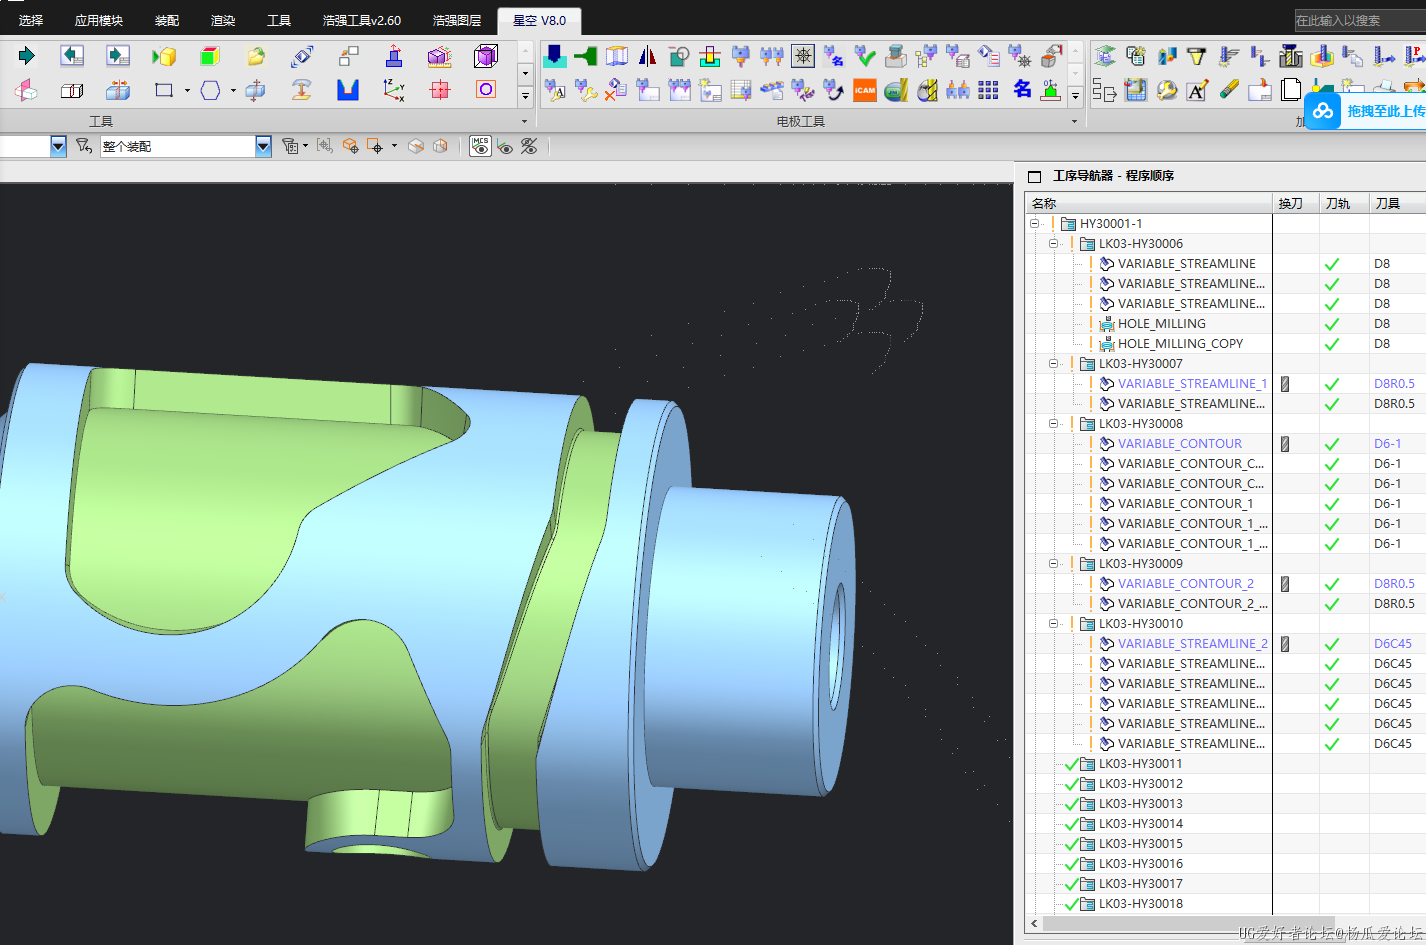Screen dimensions: 1426x945
Task: Click the 3x3 blue grid array icon
Action: tap(988, 90)
